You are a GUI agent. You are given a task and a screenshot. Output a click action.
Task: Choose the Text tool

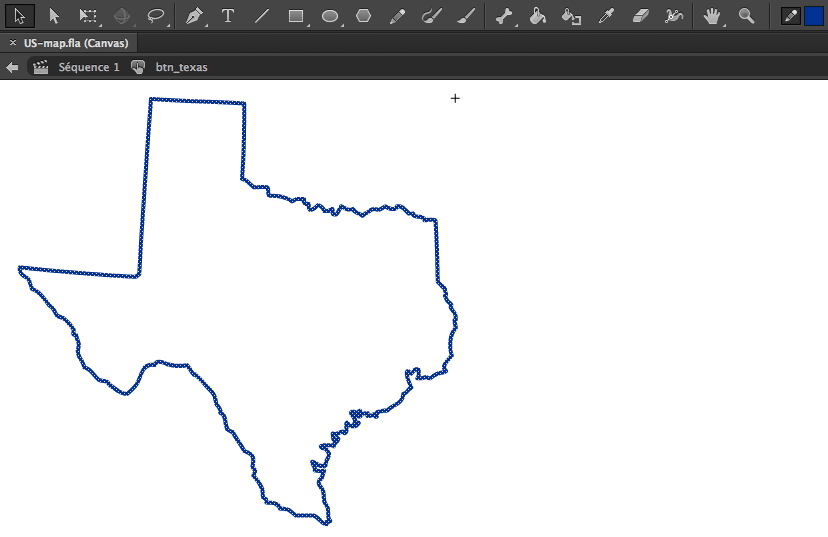[x=228, y=16]
